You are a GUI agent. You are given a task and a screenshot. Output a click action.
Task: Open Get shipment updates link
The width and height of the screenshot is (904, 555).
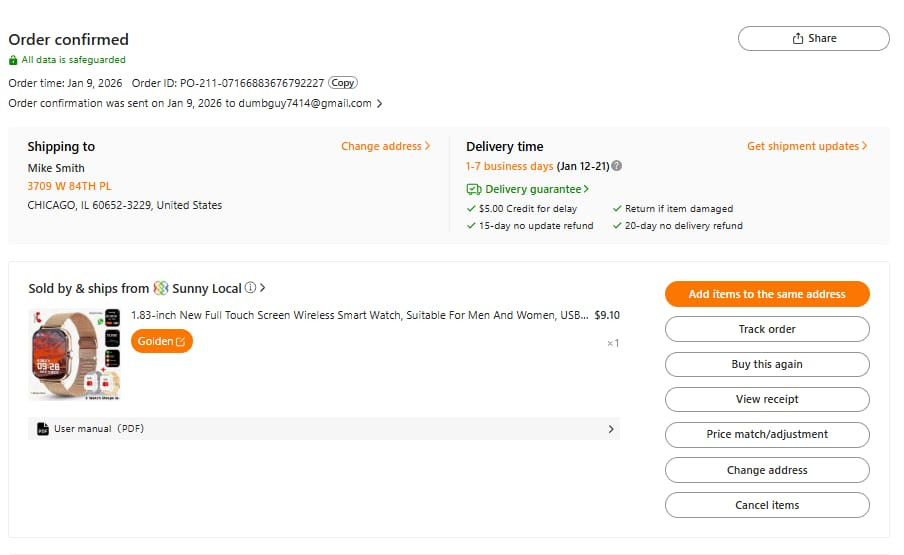click(x=806, y=146)
